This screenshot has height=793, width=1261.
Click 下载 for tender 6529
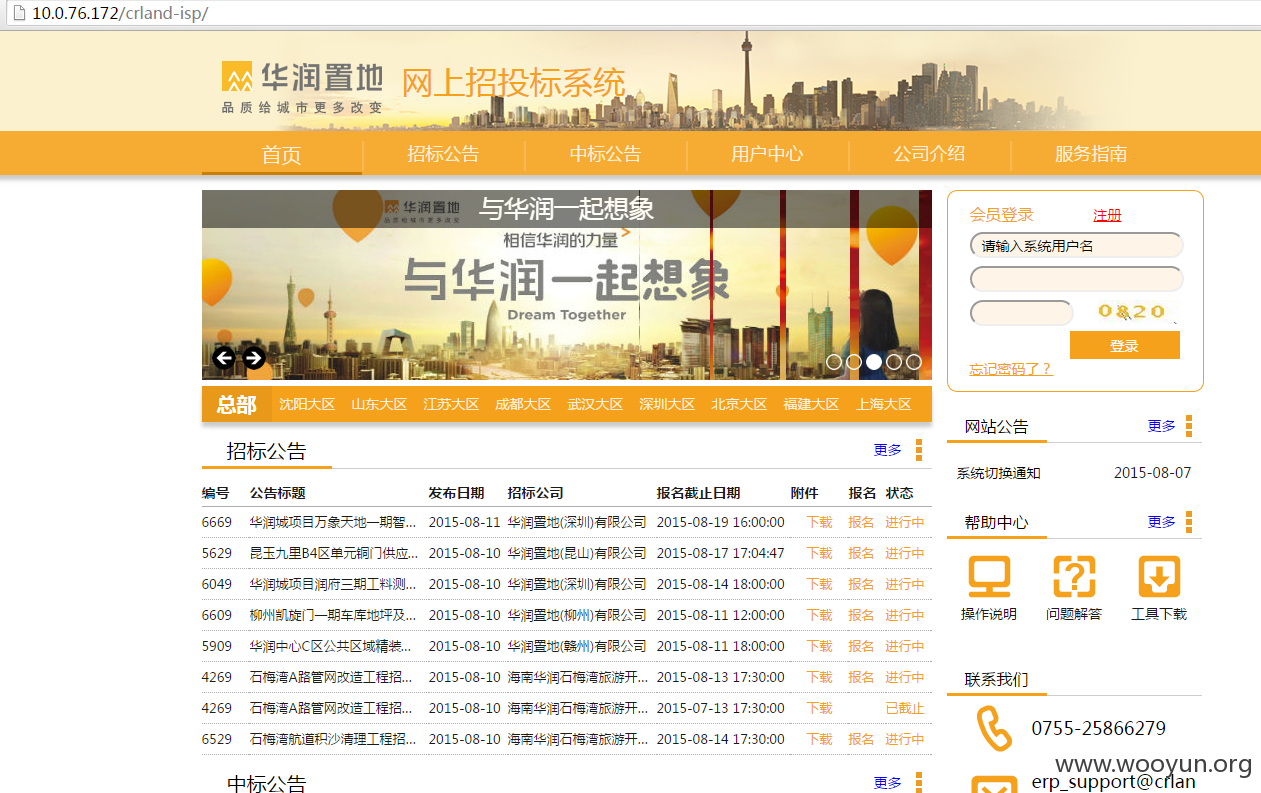pos(819,739)
